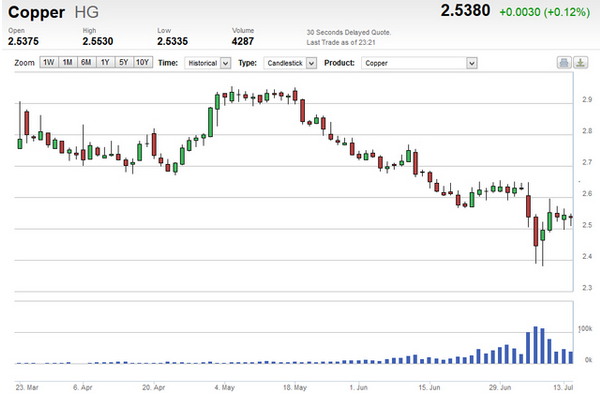Set zoom range to 1M
This screenshot has height=399, width=600.
click(x=68, y=62)
